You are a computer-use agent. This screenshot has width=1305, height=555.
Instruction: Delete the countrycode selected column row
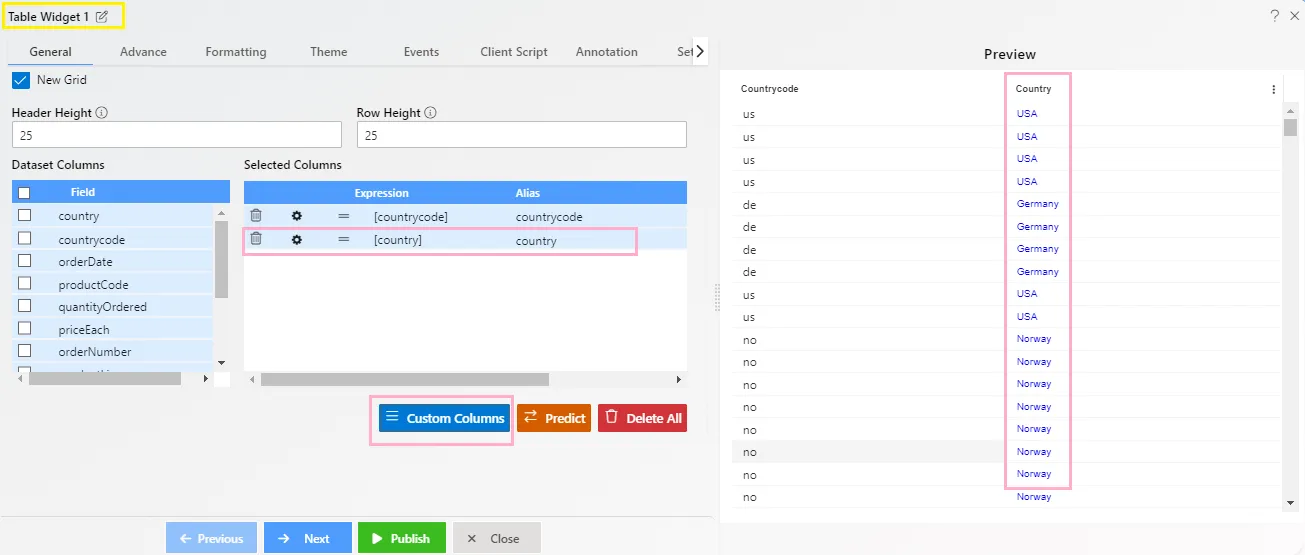tap(256, 216)
